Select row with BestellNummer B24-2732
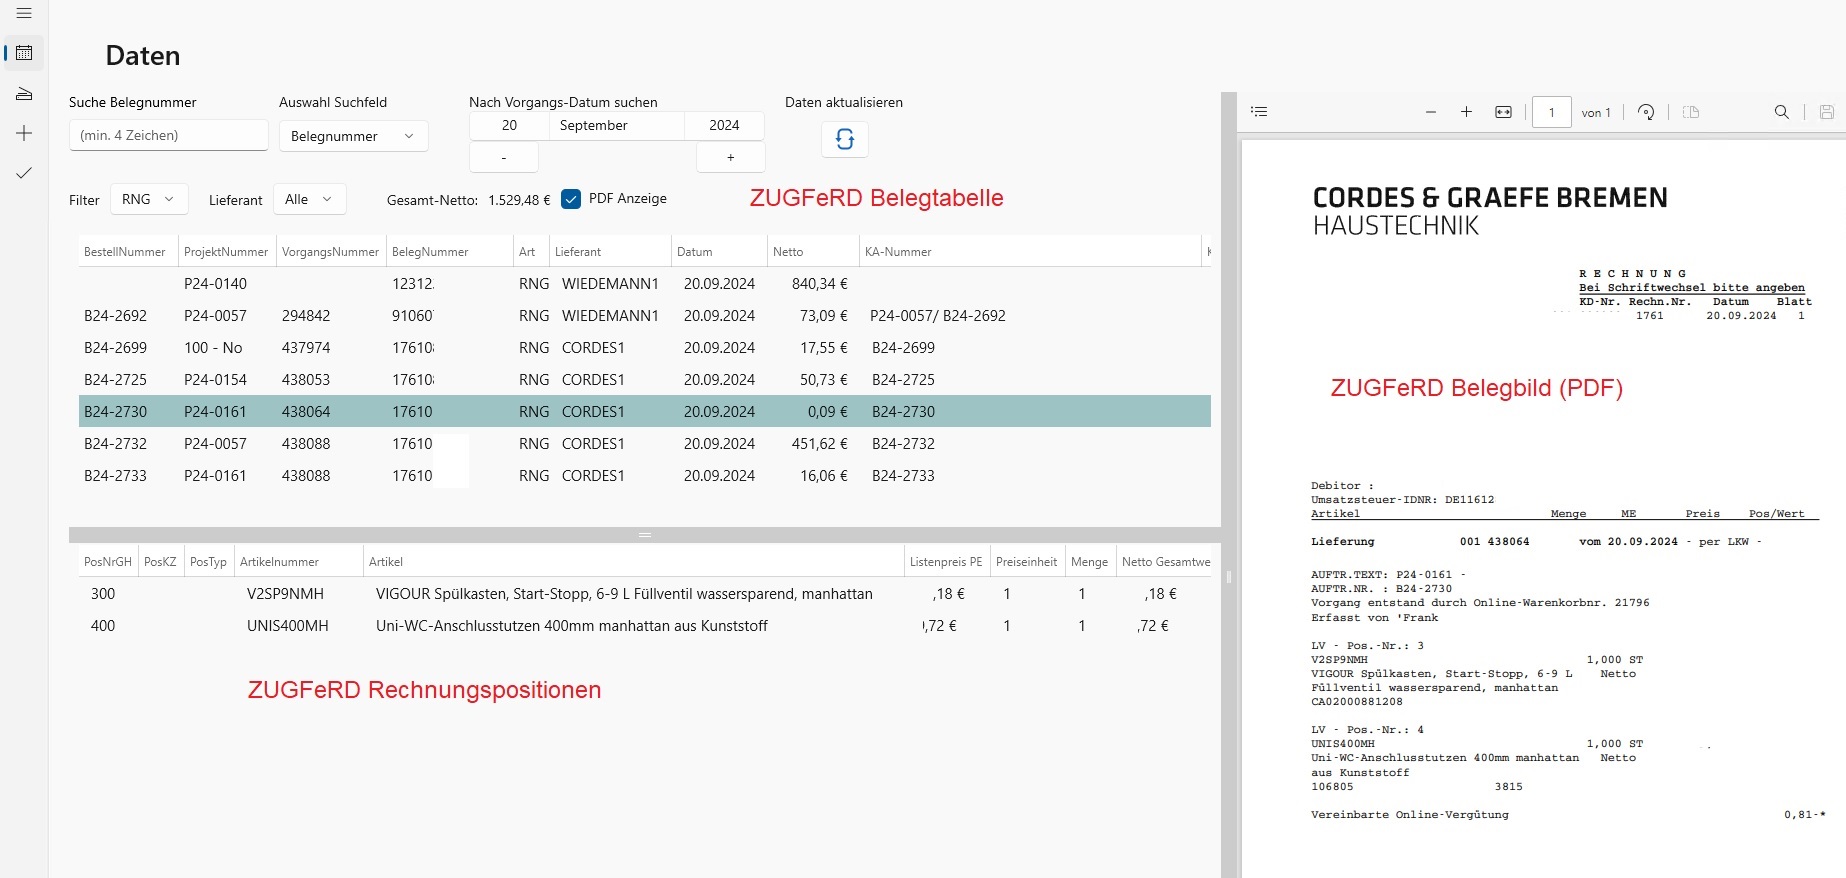The image size is (1846, 878). click(645, 444)
